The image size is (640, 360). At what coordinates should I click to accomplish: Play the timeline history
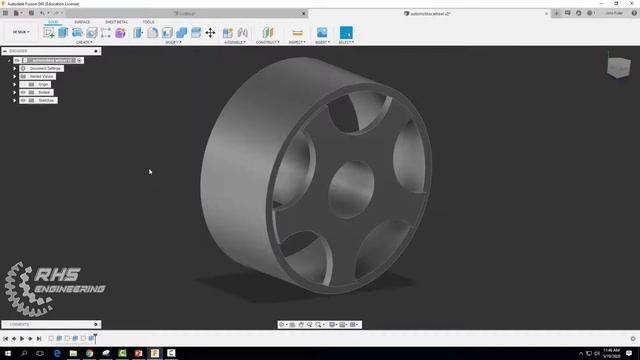pyautogui.click(x=22, y=338)
